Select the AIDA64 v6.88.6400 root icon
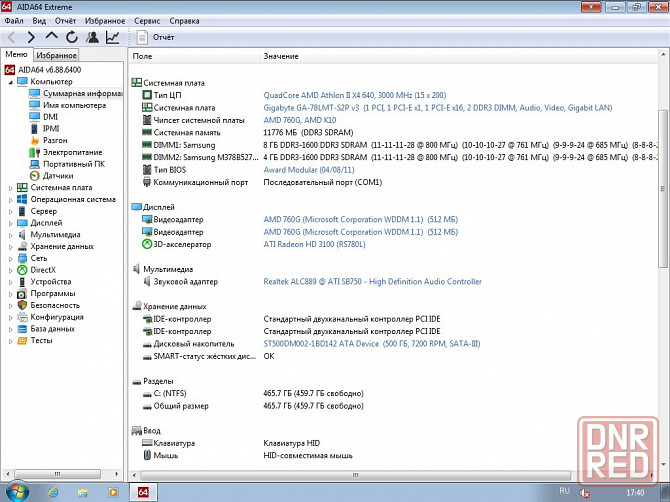 point(10,70)
